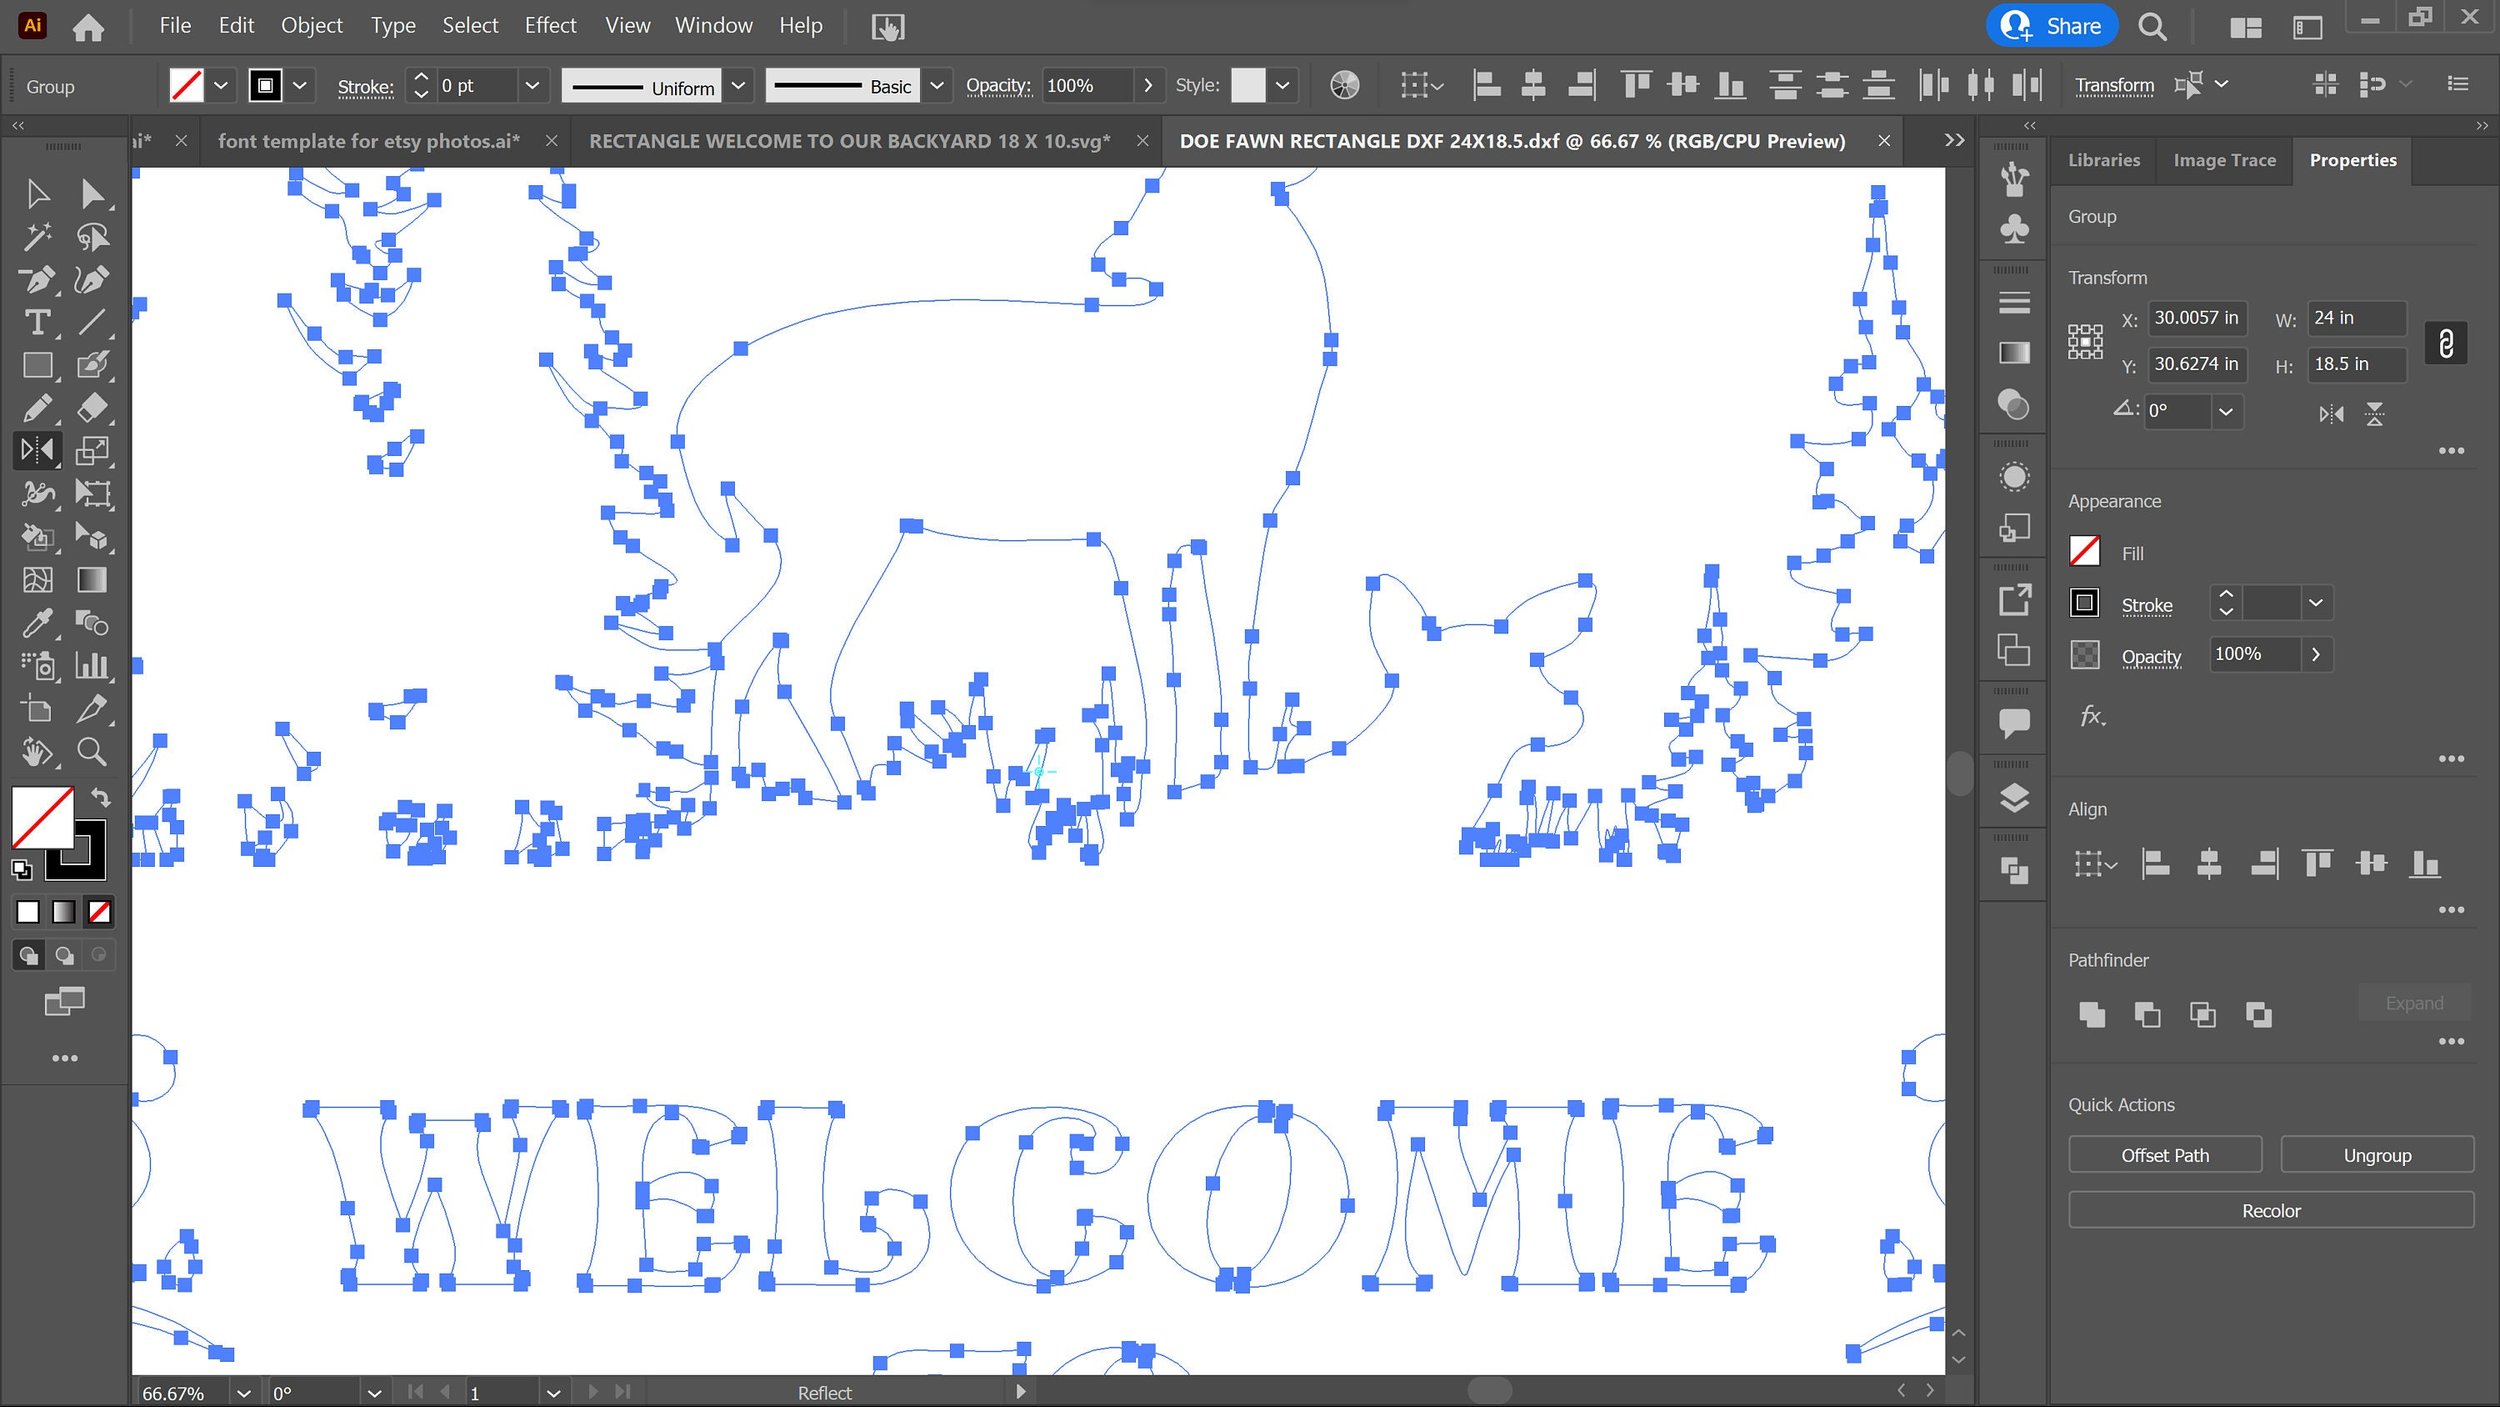Toggle constrain width and height proportions
2500x1407 pixels.
coord(2445,343)
